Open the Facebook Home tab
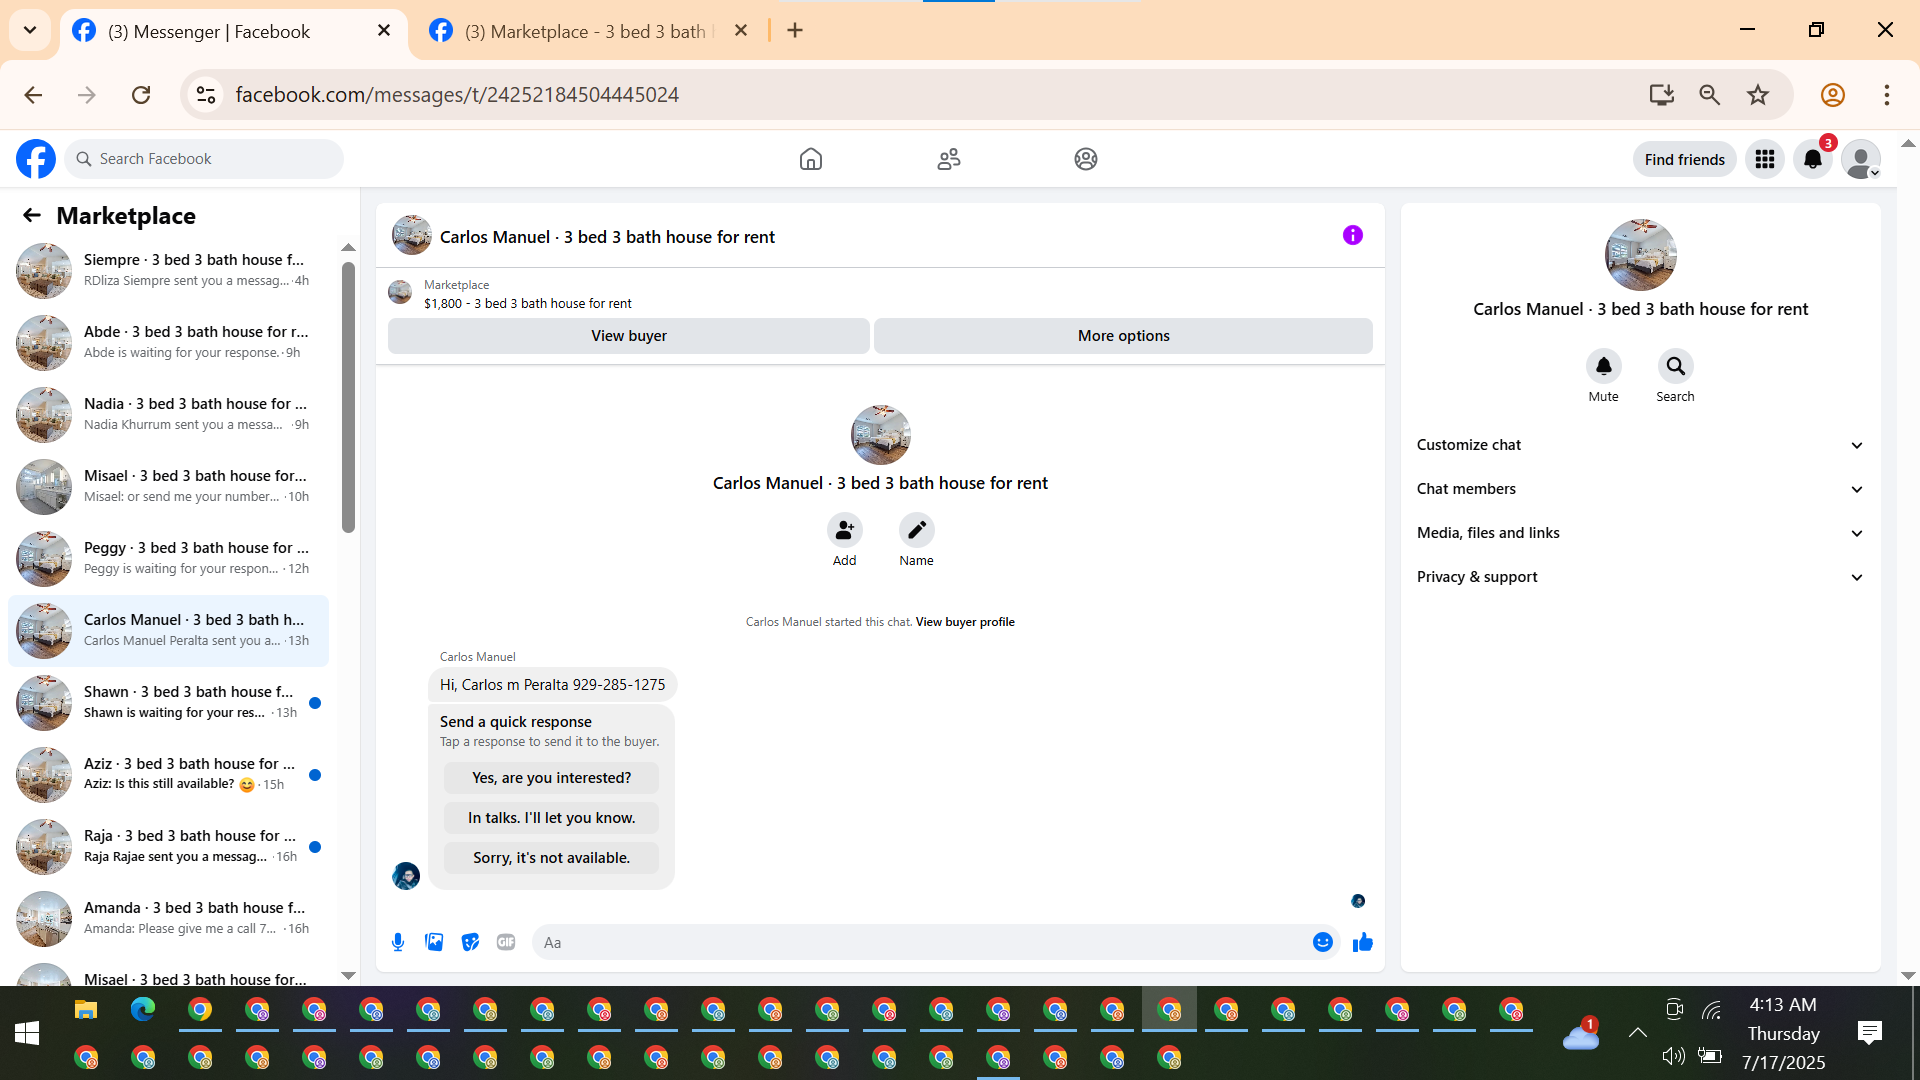The width and height of the screenshot is (1920, 1080). click(810, 159)
